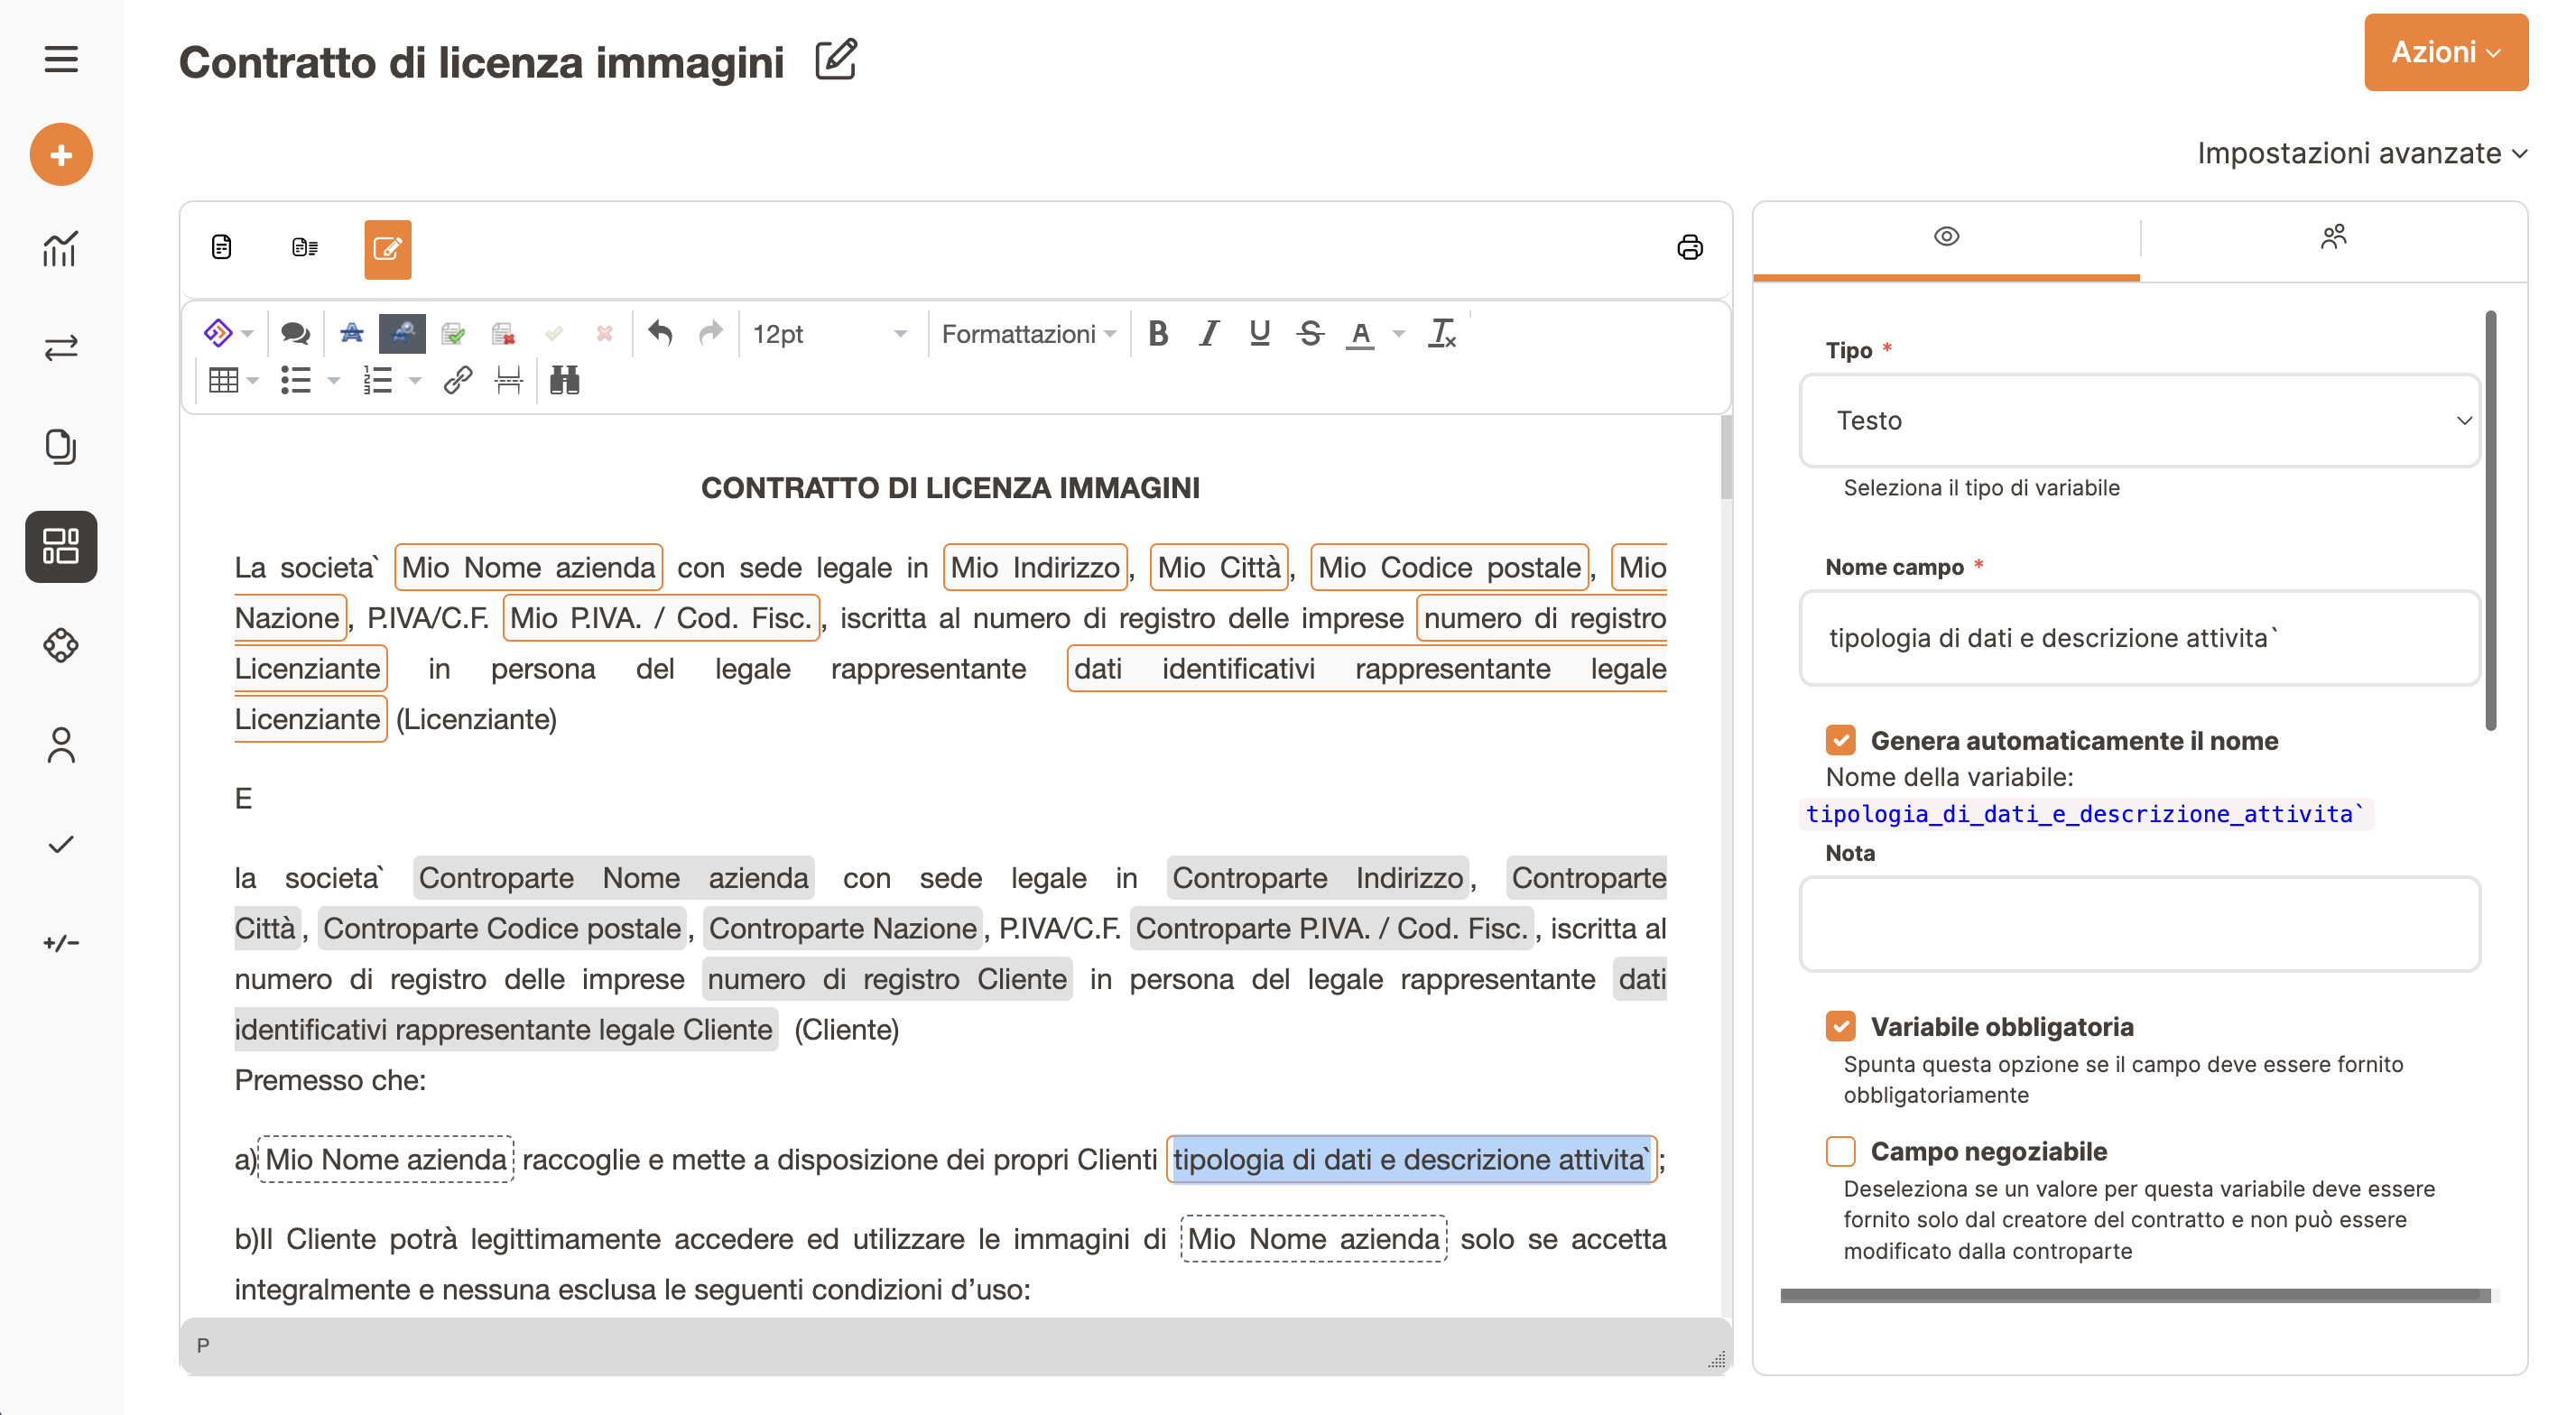
Task: Select the Controparte Nazione variable
Action: click(x=842, y=928)
